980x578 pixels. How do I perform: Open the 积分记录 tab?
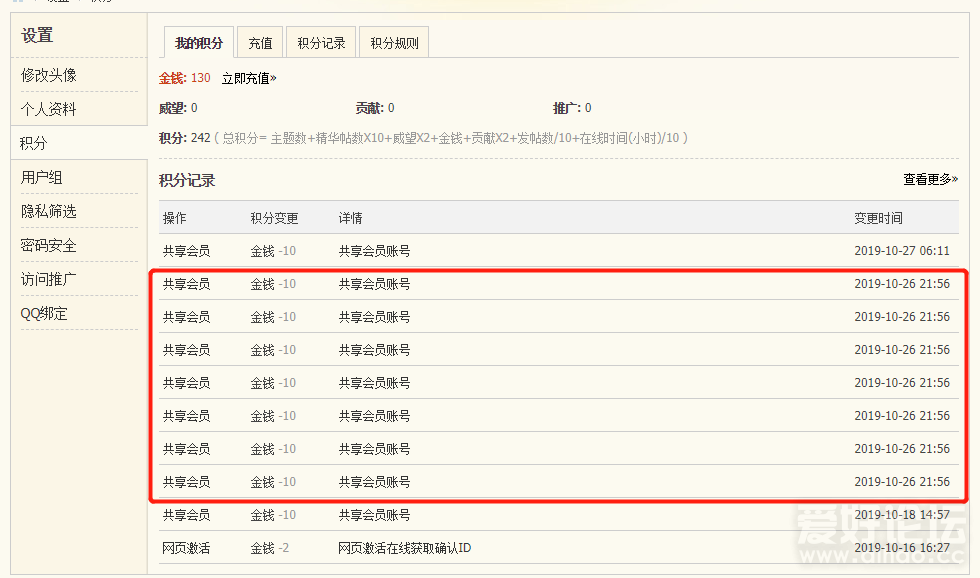(321, 43)
